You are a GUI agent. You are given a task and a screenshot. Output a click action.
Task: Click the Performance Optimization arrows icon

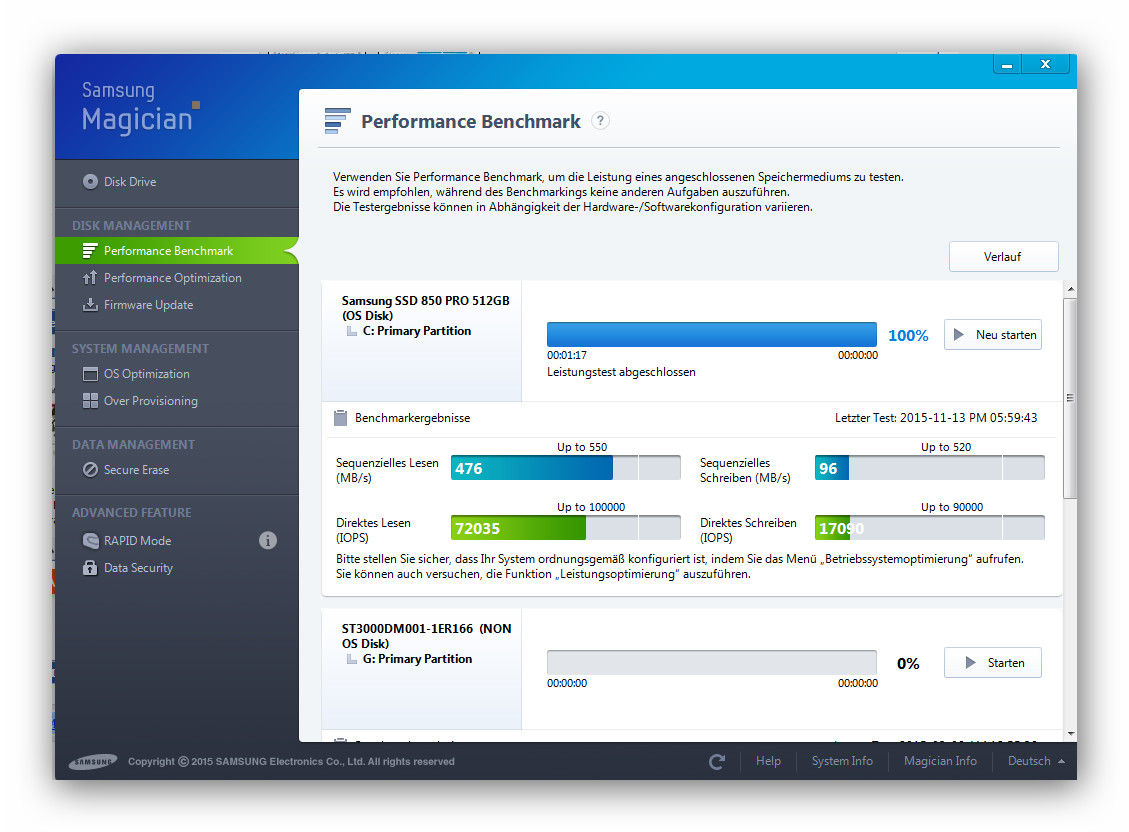pyautogui.click(x=90, y=278)
